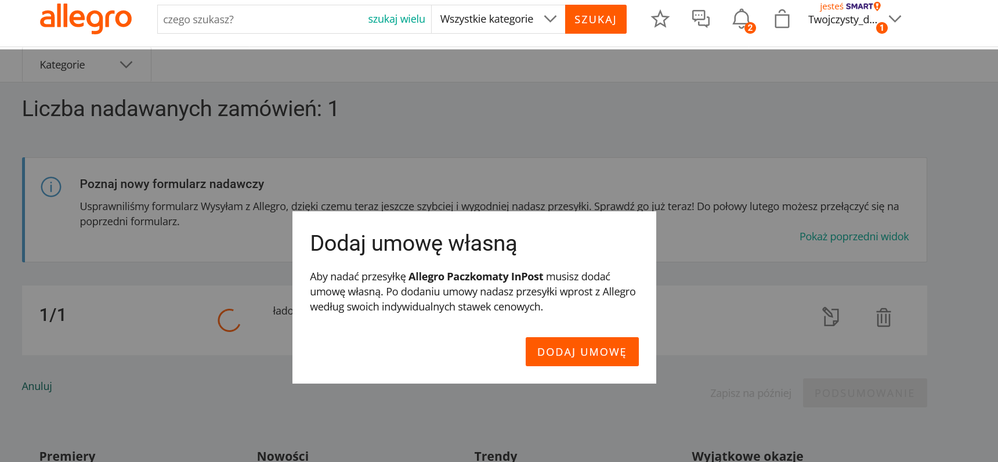This screenshot has height=462, width=998.
Task: Open the shopping bag cart icon
Action: coord(782,19)
